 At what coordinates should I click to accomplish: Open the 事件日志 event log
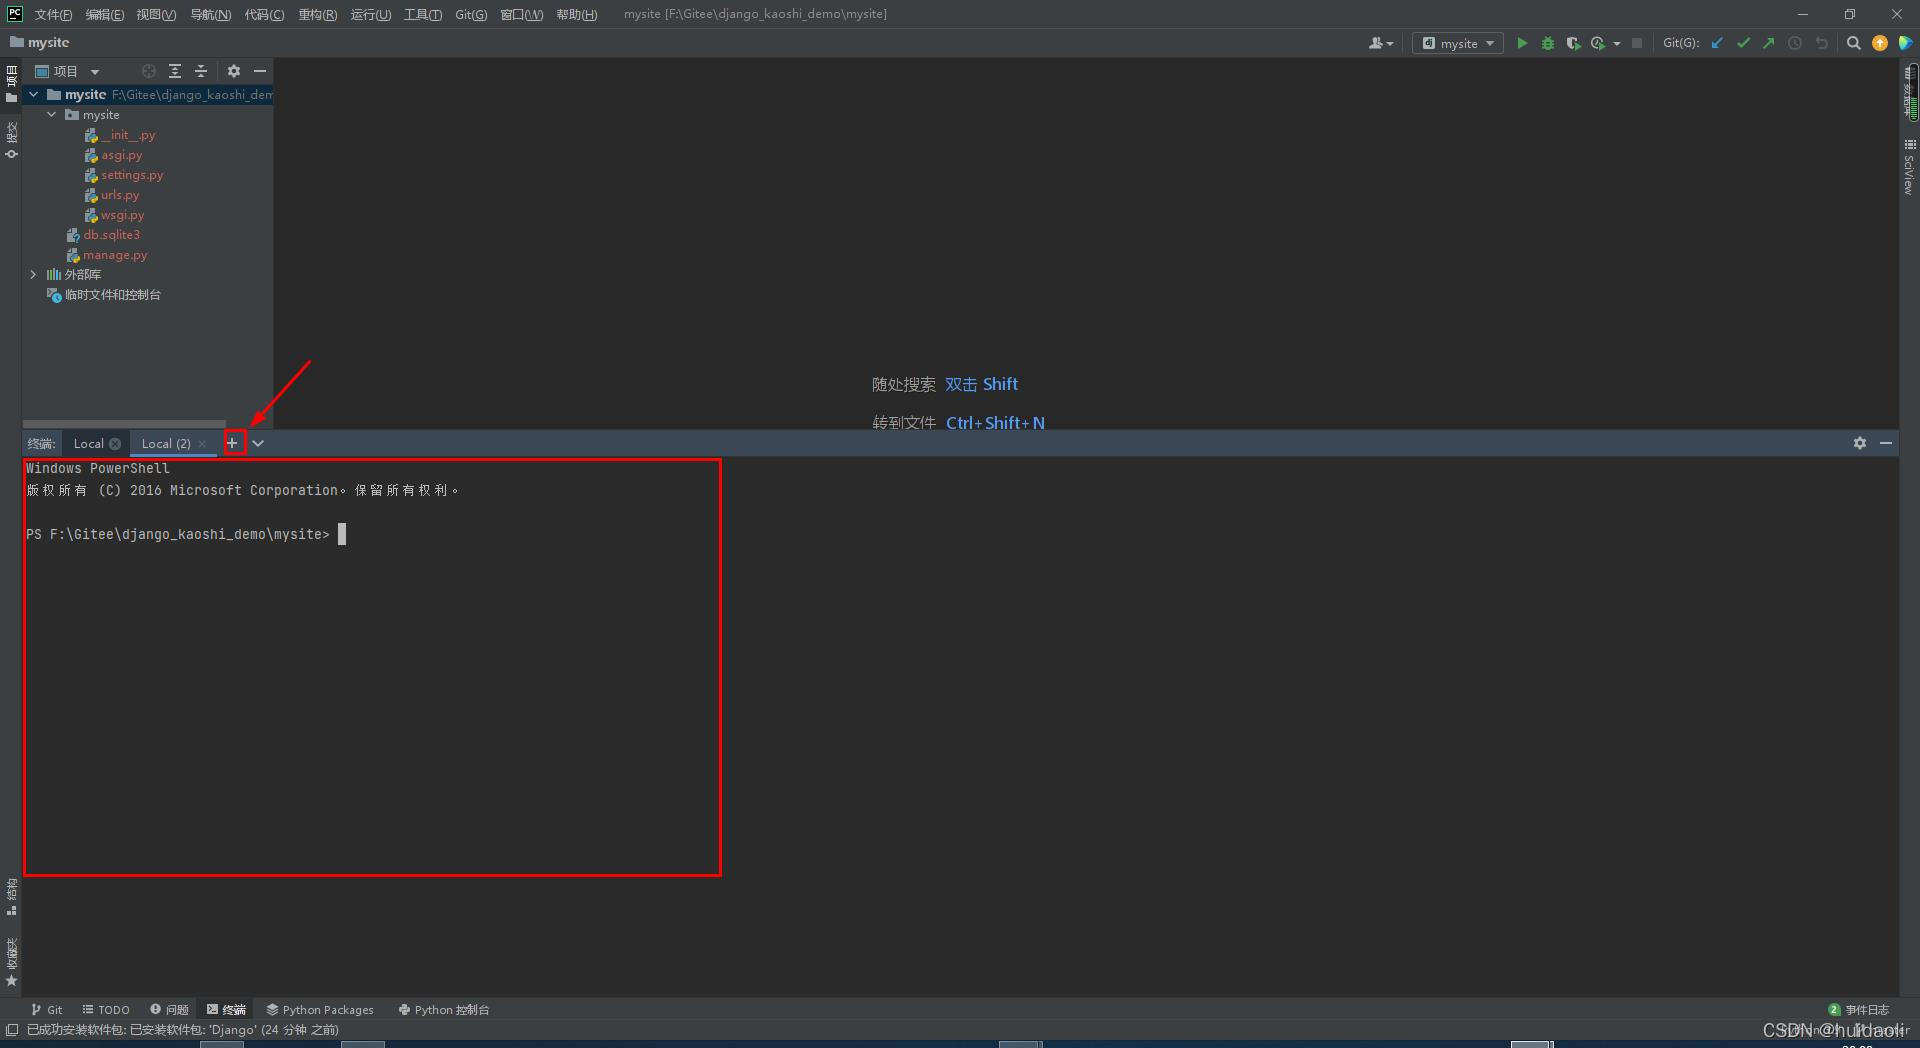(1859, 1010)
